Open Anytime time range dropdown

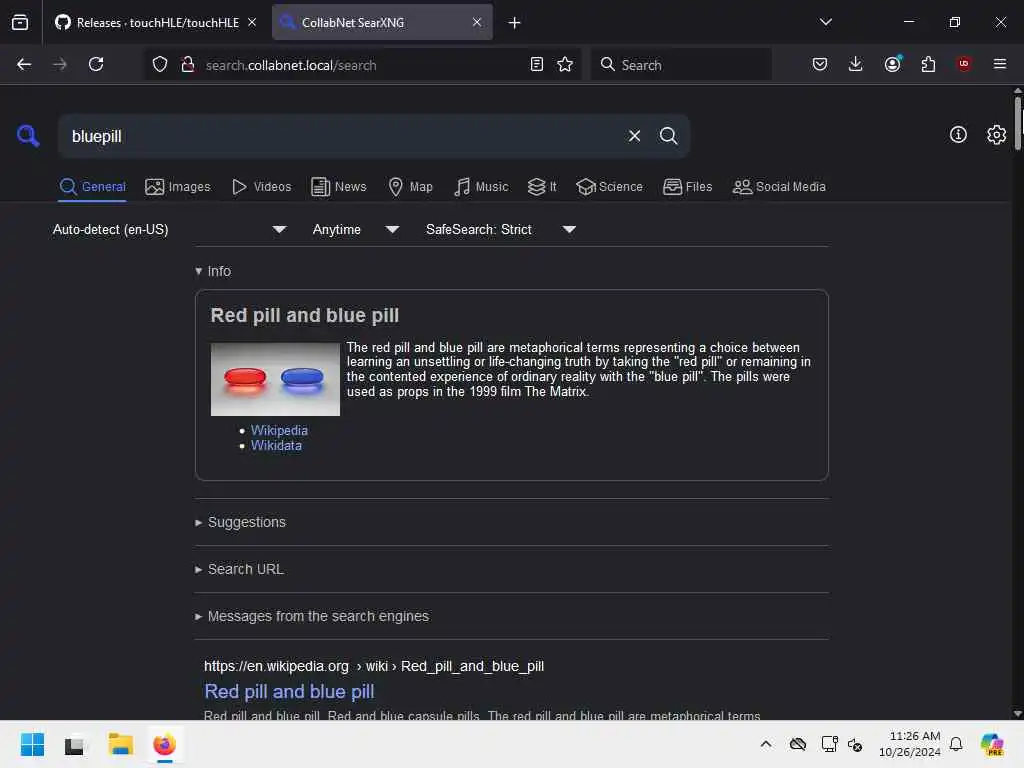[x=356, y=229]
